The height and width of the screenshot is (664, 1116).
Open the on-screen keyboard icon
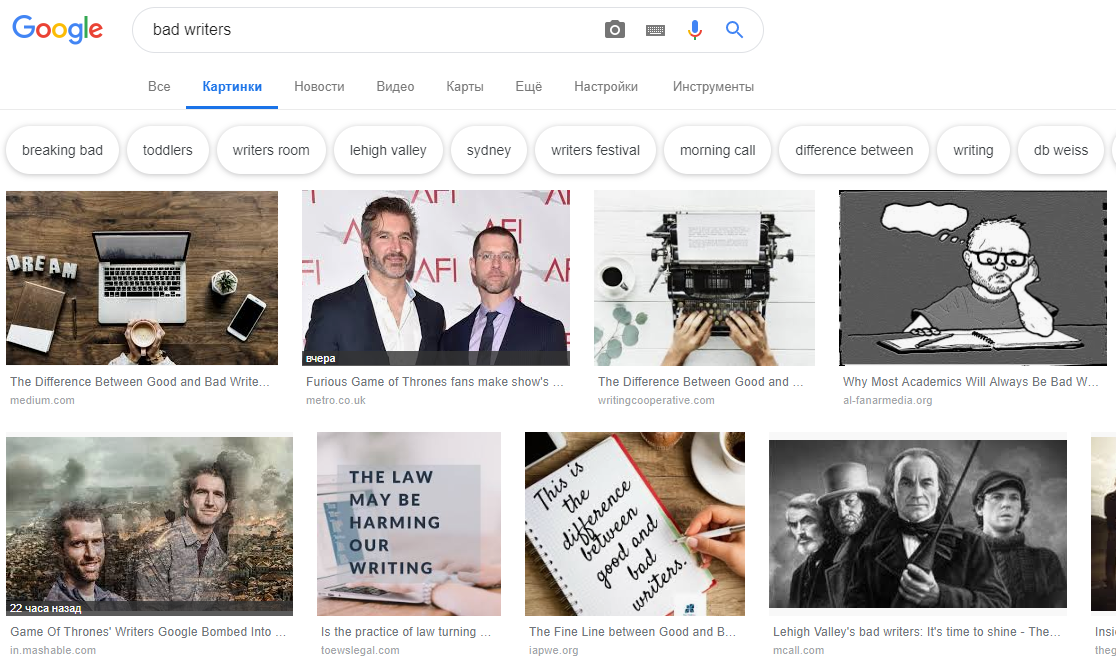655,30
